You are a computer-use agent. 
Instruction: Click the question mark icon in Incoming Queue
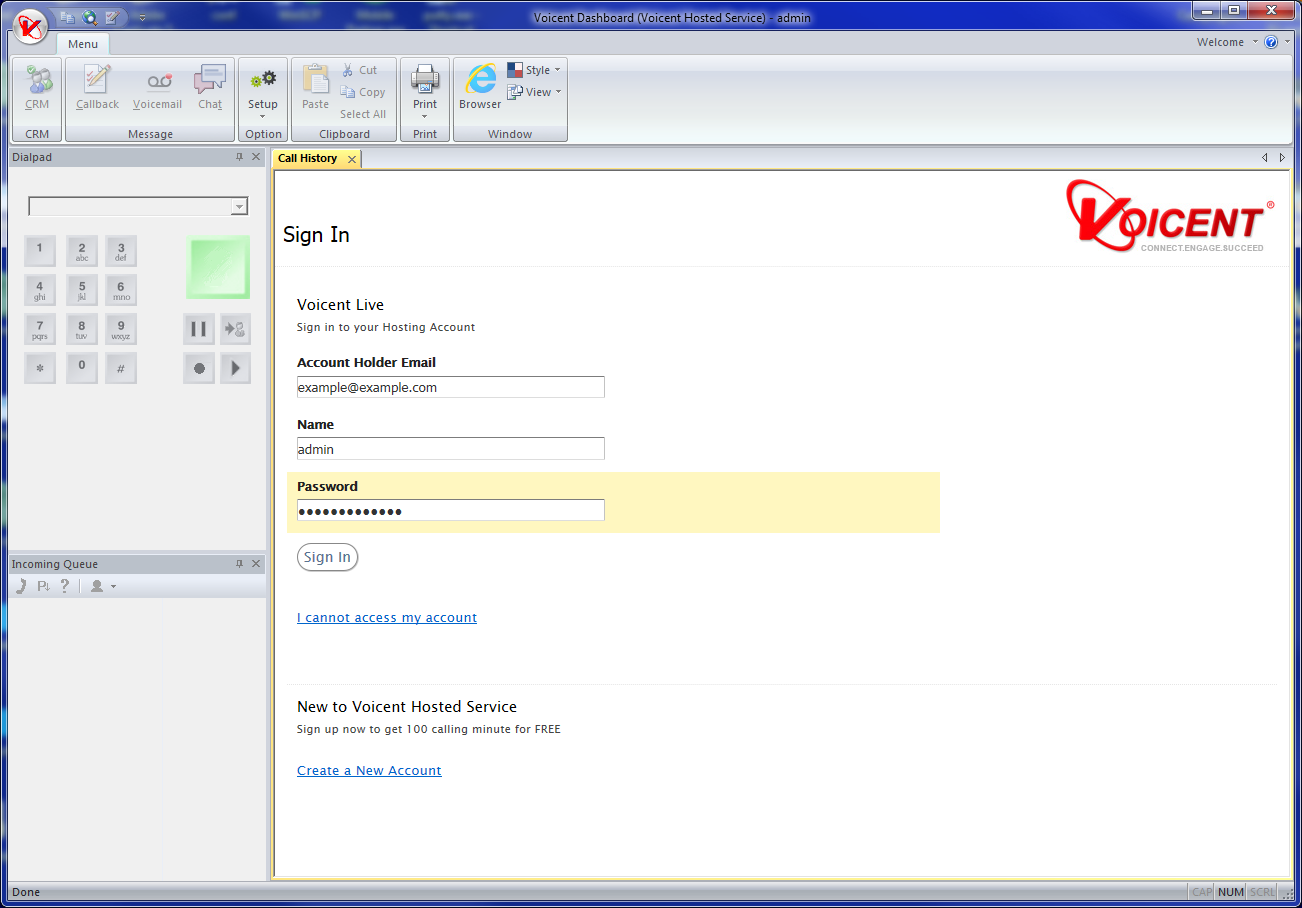tap(65, 586)
